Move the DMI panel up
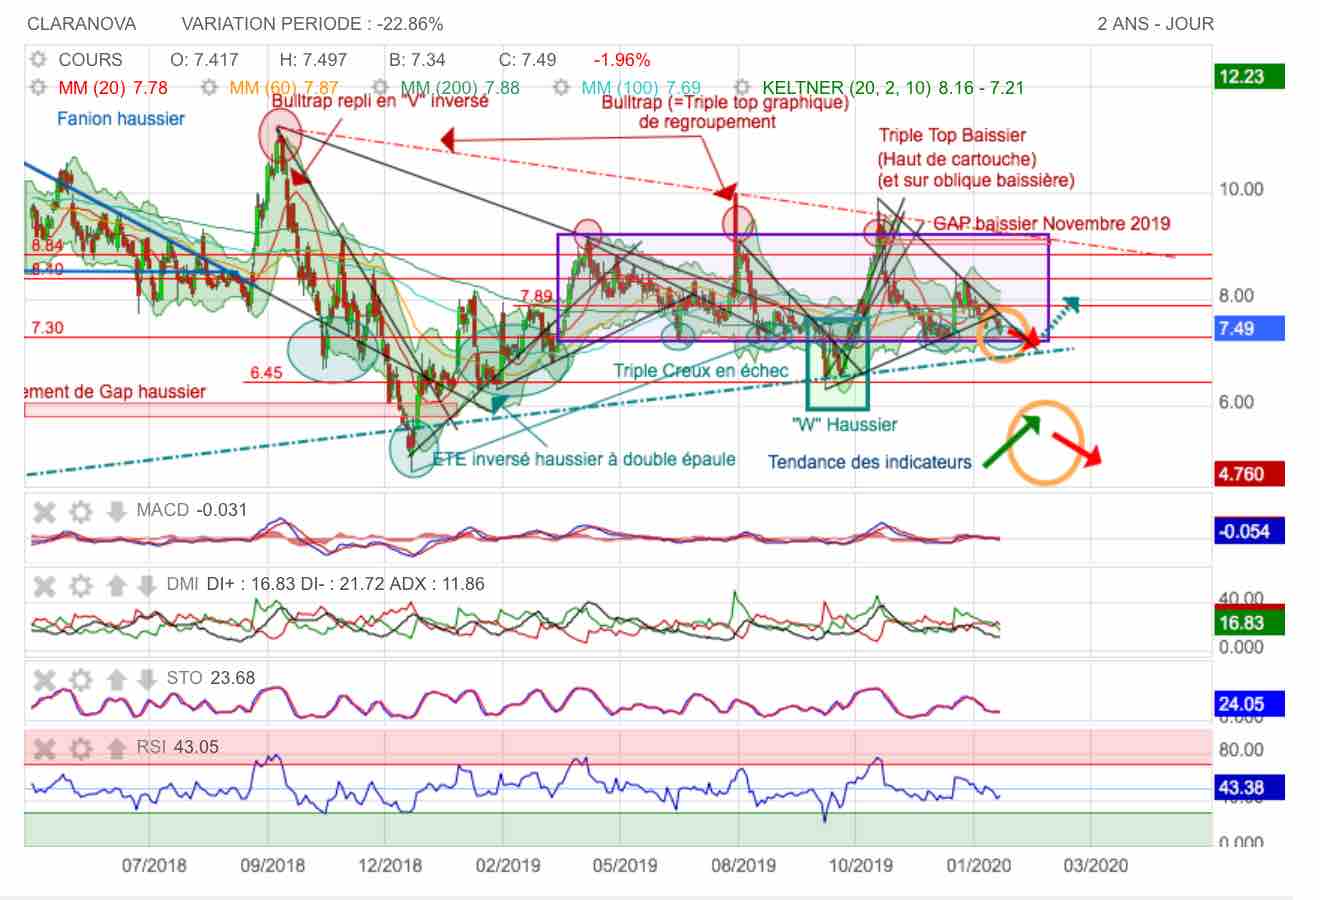The width and height of the screenshot is (1320, 900). (x=116, y=585)
